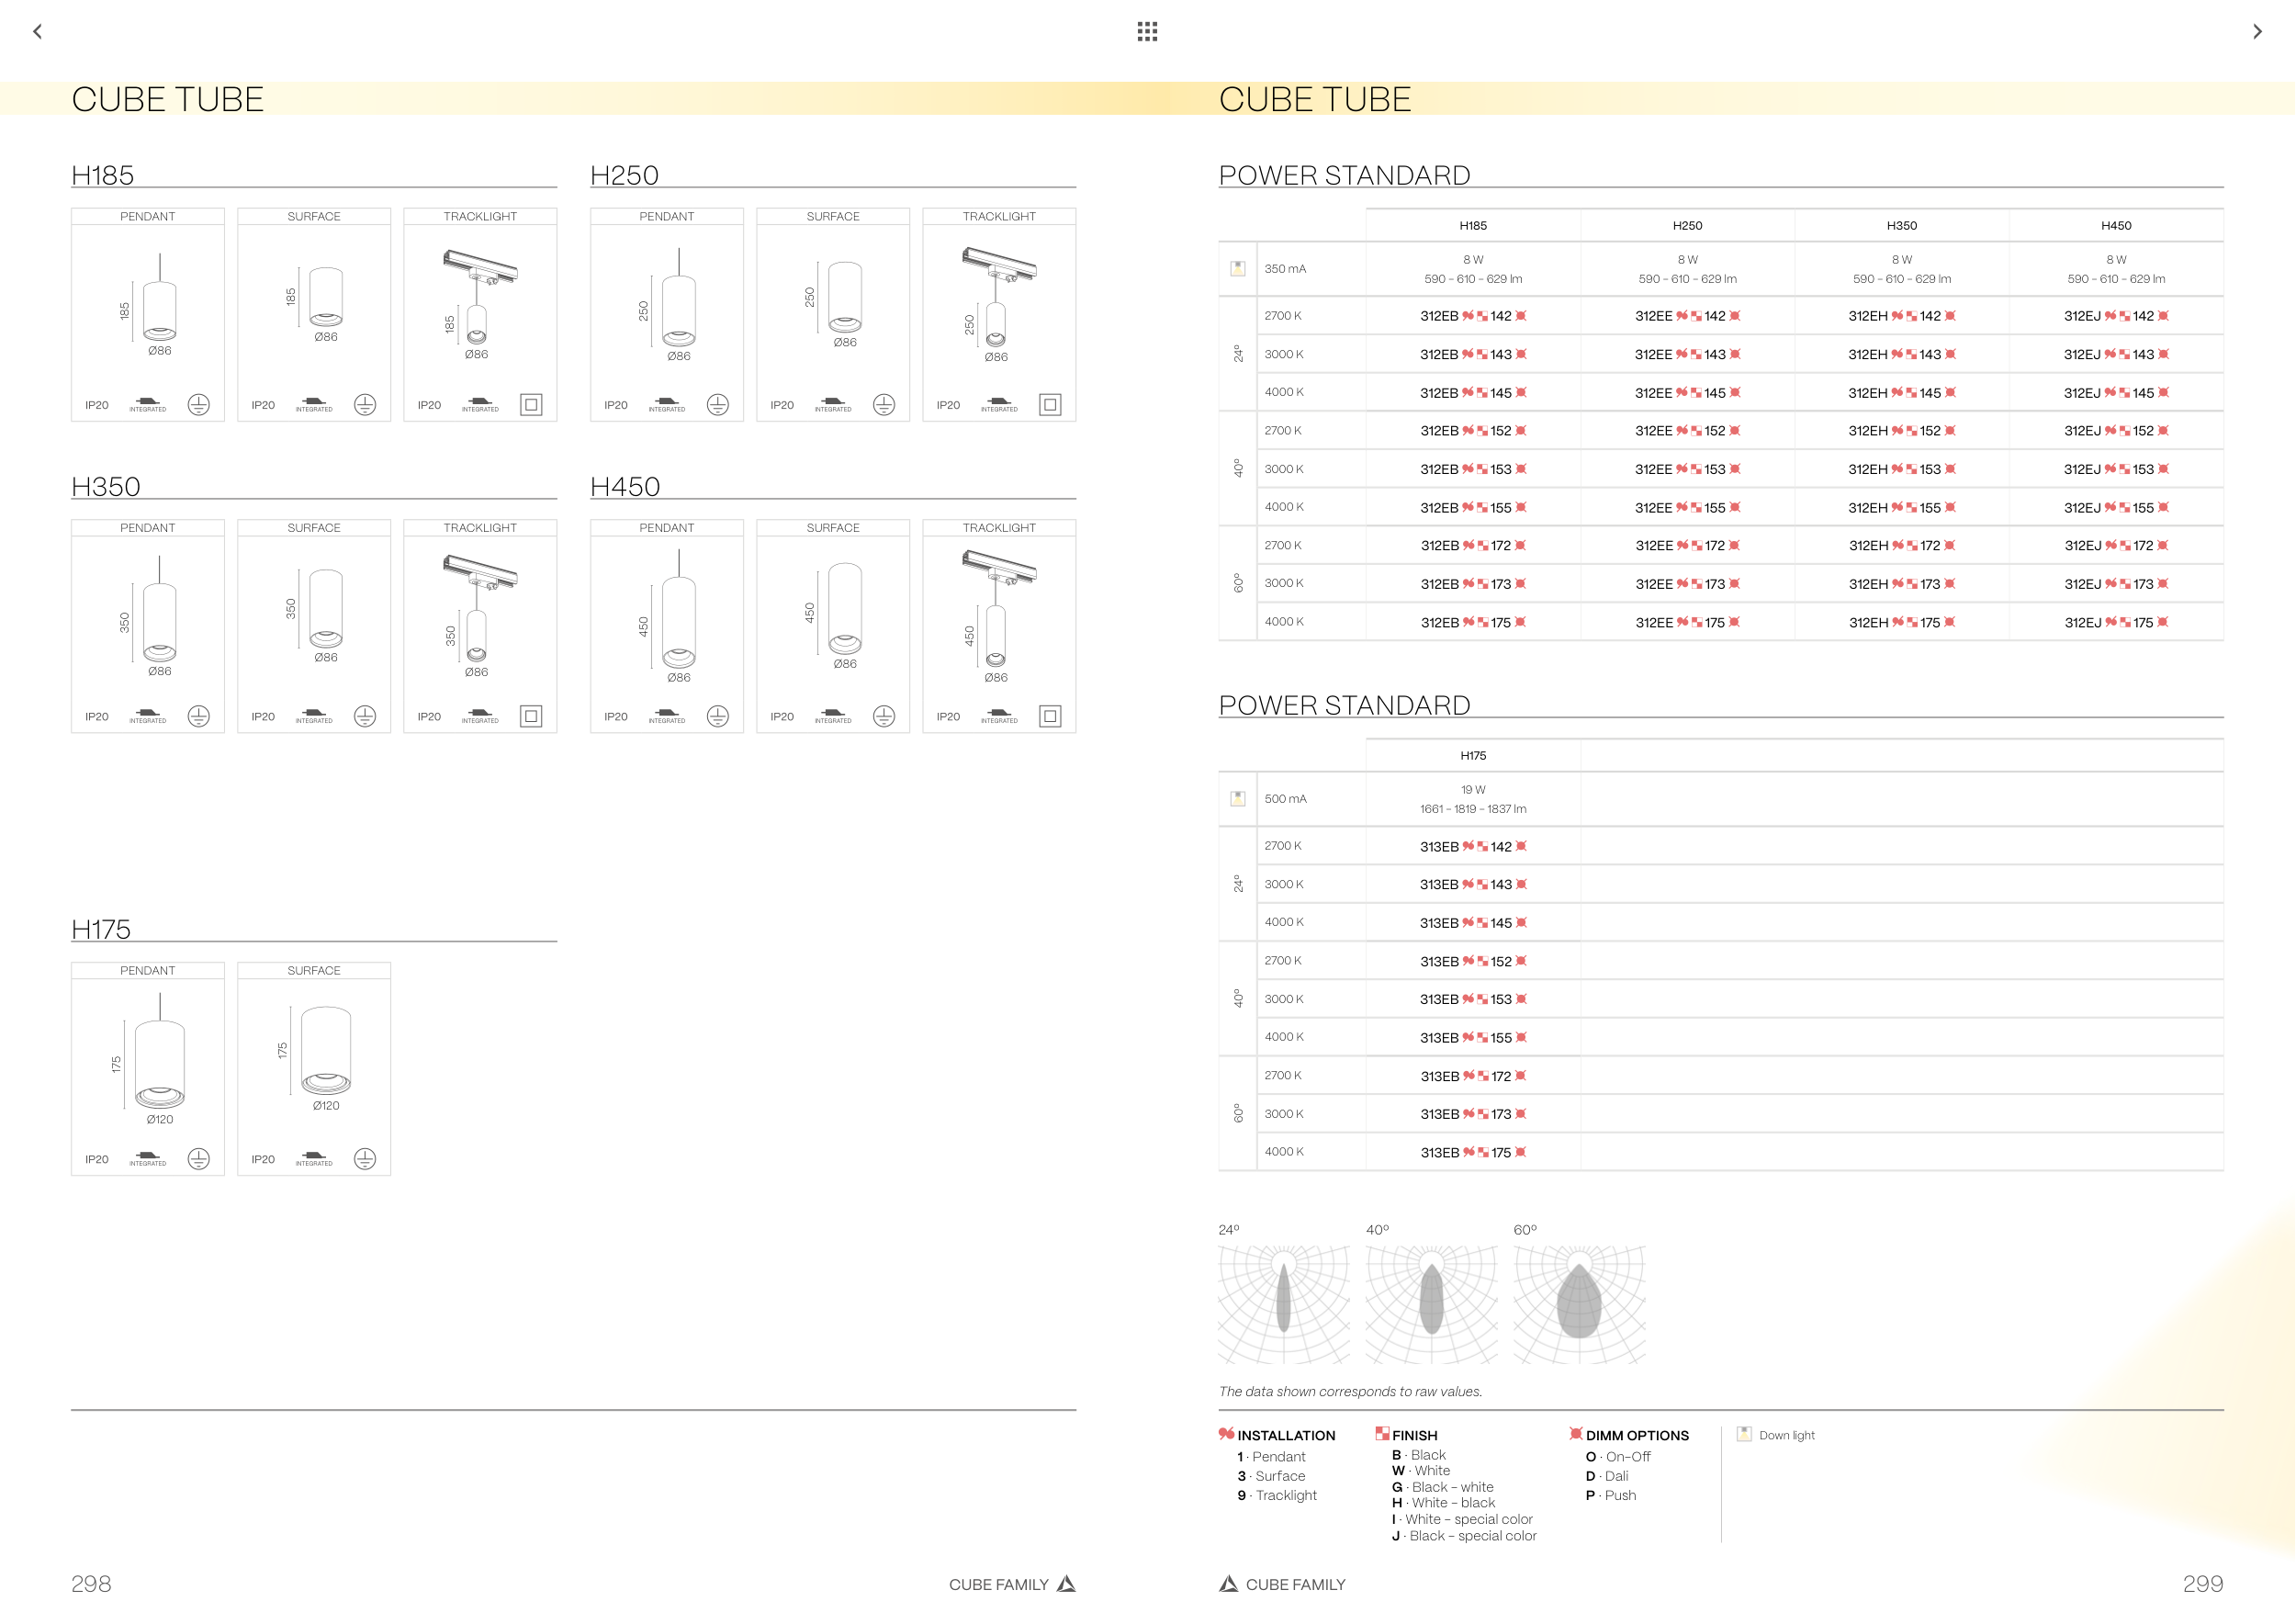The image size is (2296, 1624).
Task: Go to the previous page arrow
Action: 38,32
